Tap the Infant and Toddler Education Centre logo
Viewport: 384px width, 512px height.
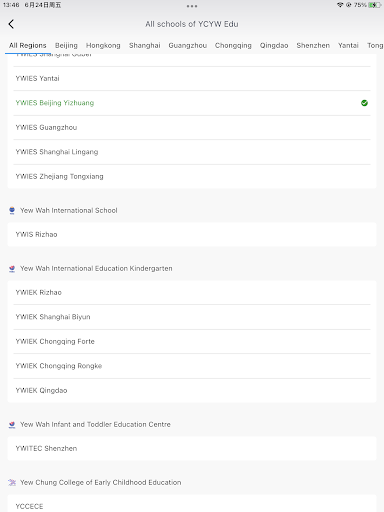[x=12, y=425]
